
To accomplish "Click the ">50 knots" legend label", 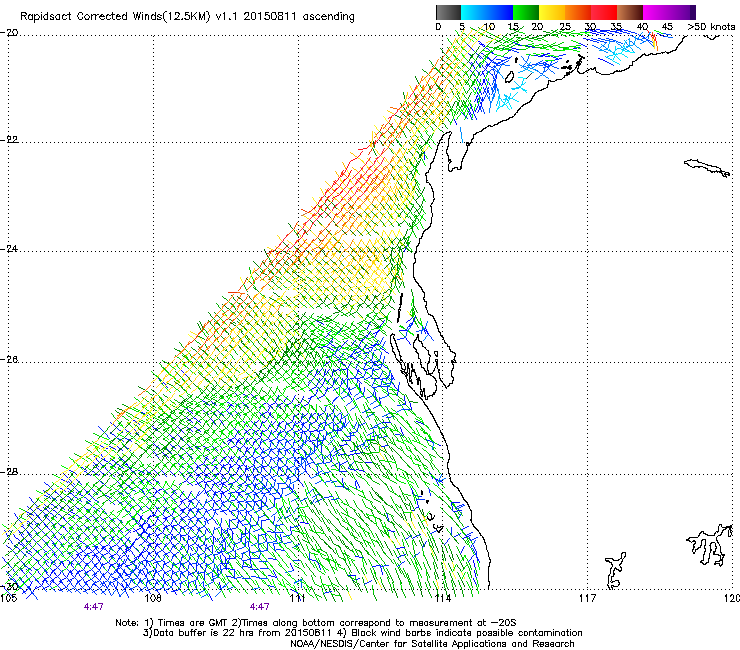I will (x=711, y=27).
